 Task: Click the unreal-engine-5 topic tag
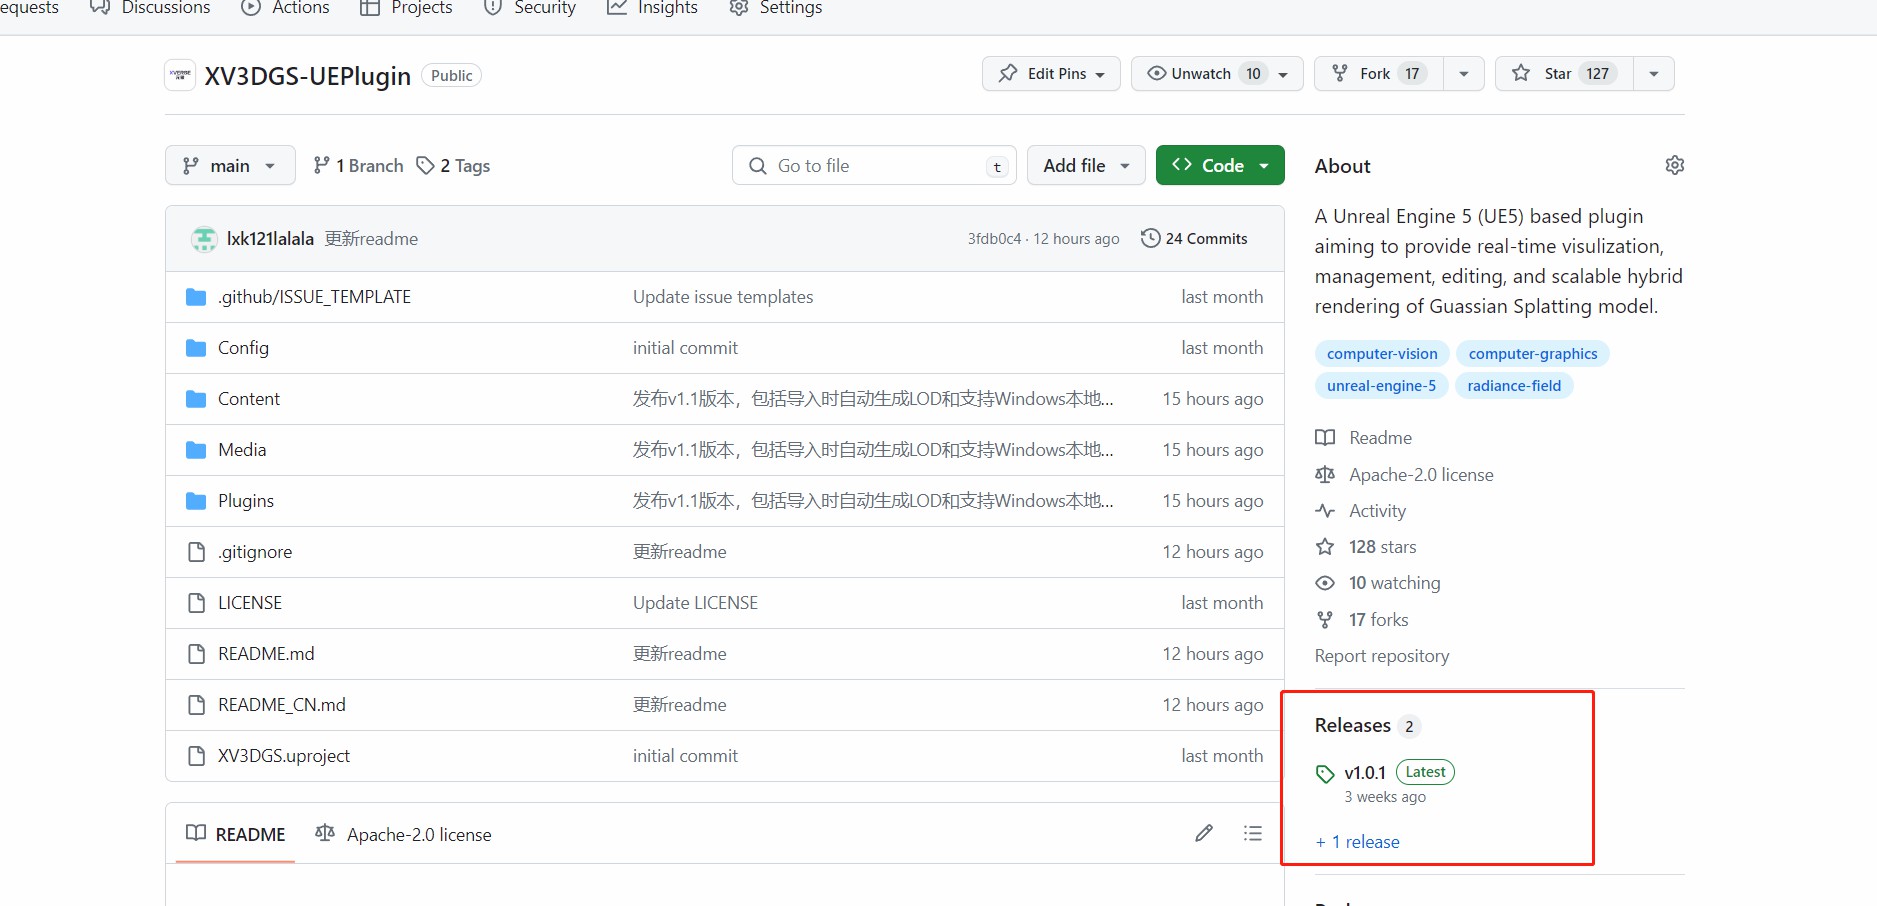1381,385
